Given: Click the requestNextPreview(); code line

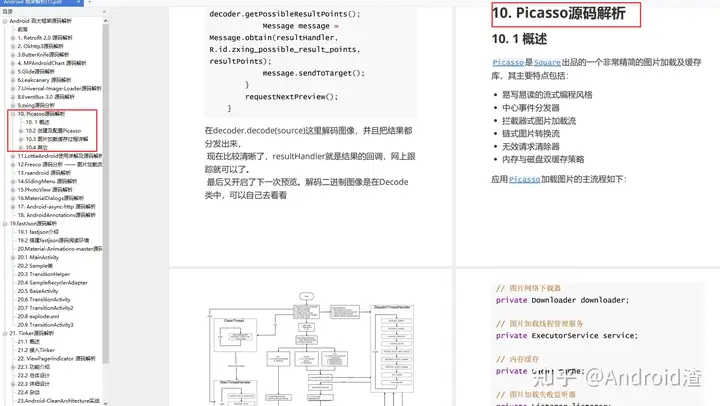Looking at the screenshot, I should coord(292,97).
